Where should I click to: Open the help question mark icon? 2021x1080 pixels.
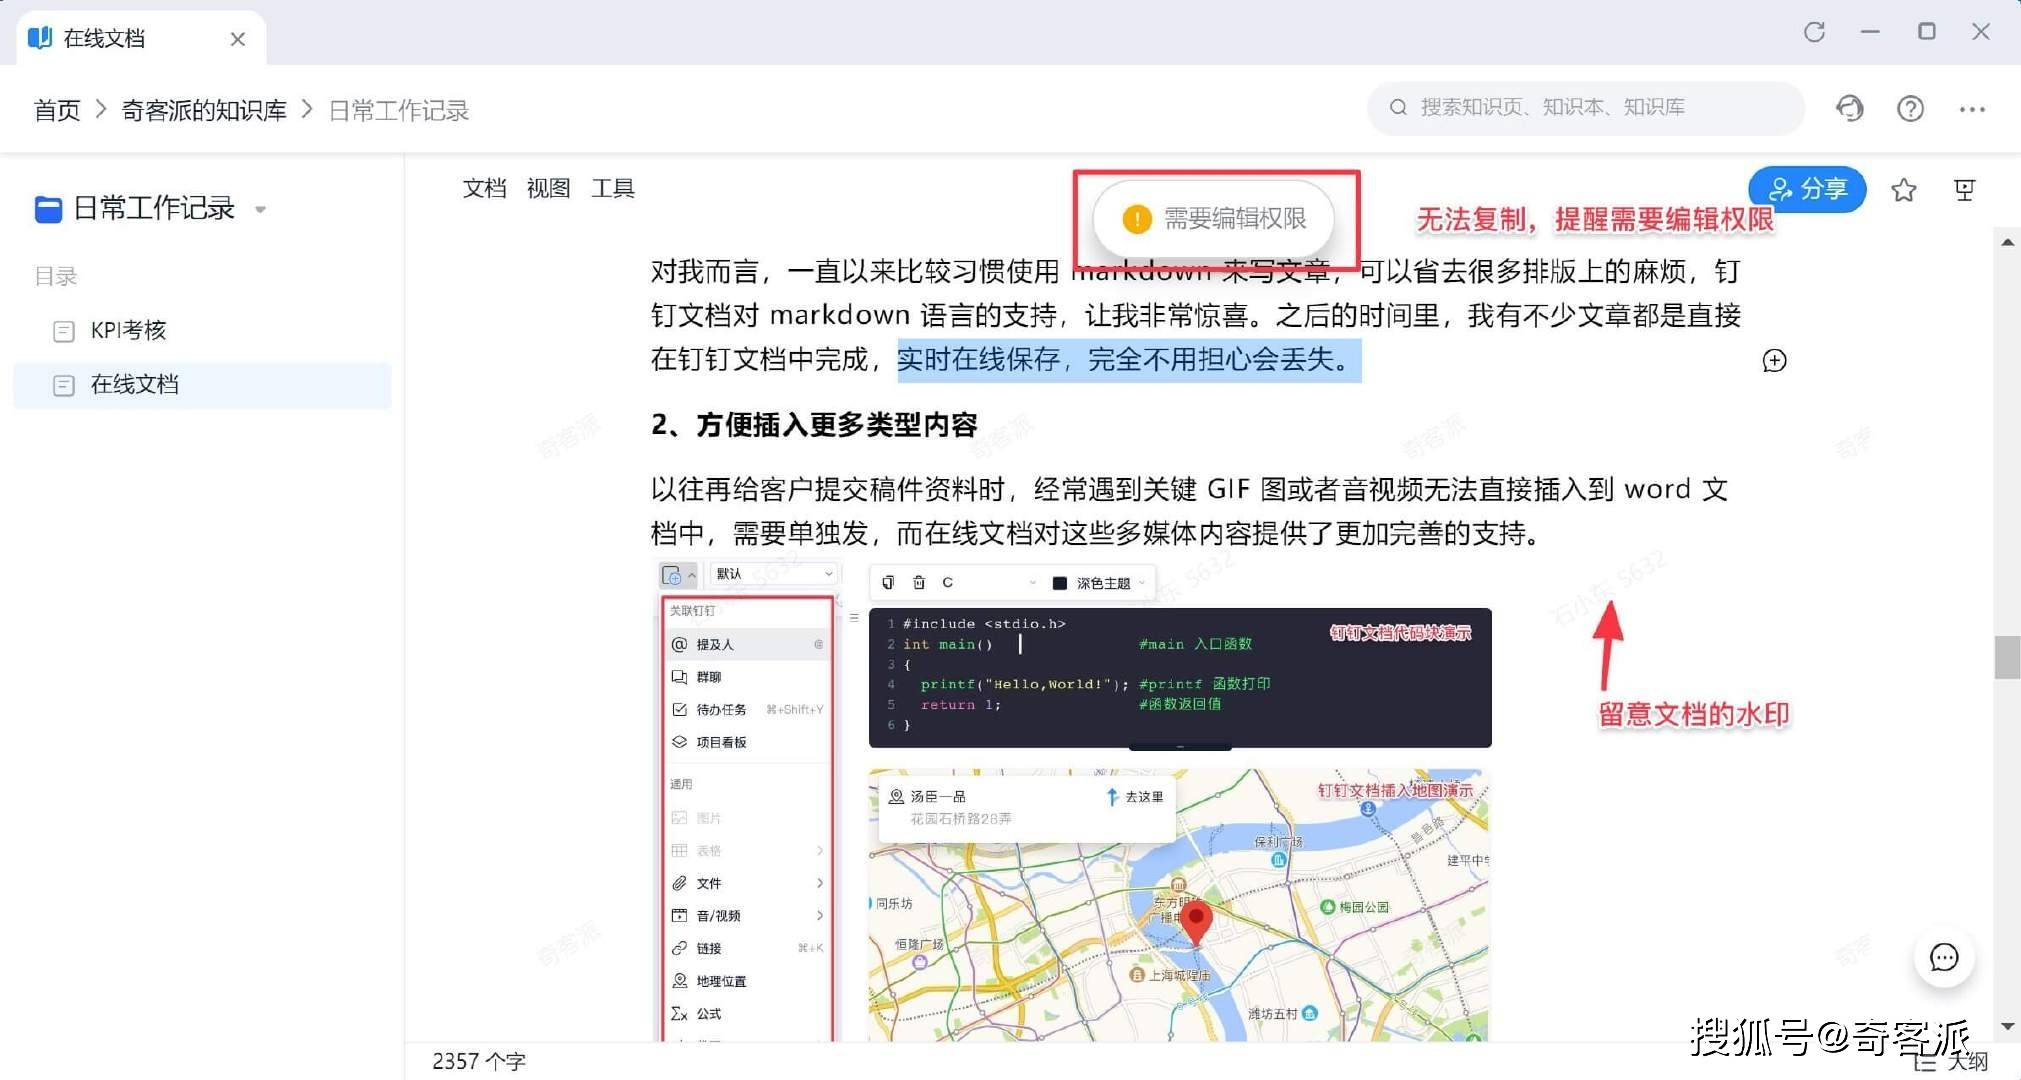coord(1910,108)
